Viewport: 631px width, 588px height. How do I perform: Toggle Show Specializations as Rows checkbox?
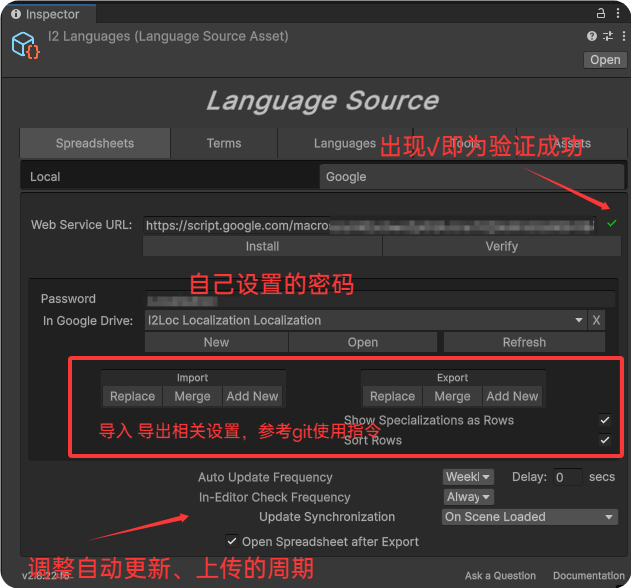point(605,420)
